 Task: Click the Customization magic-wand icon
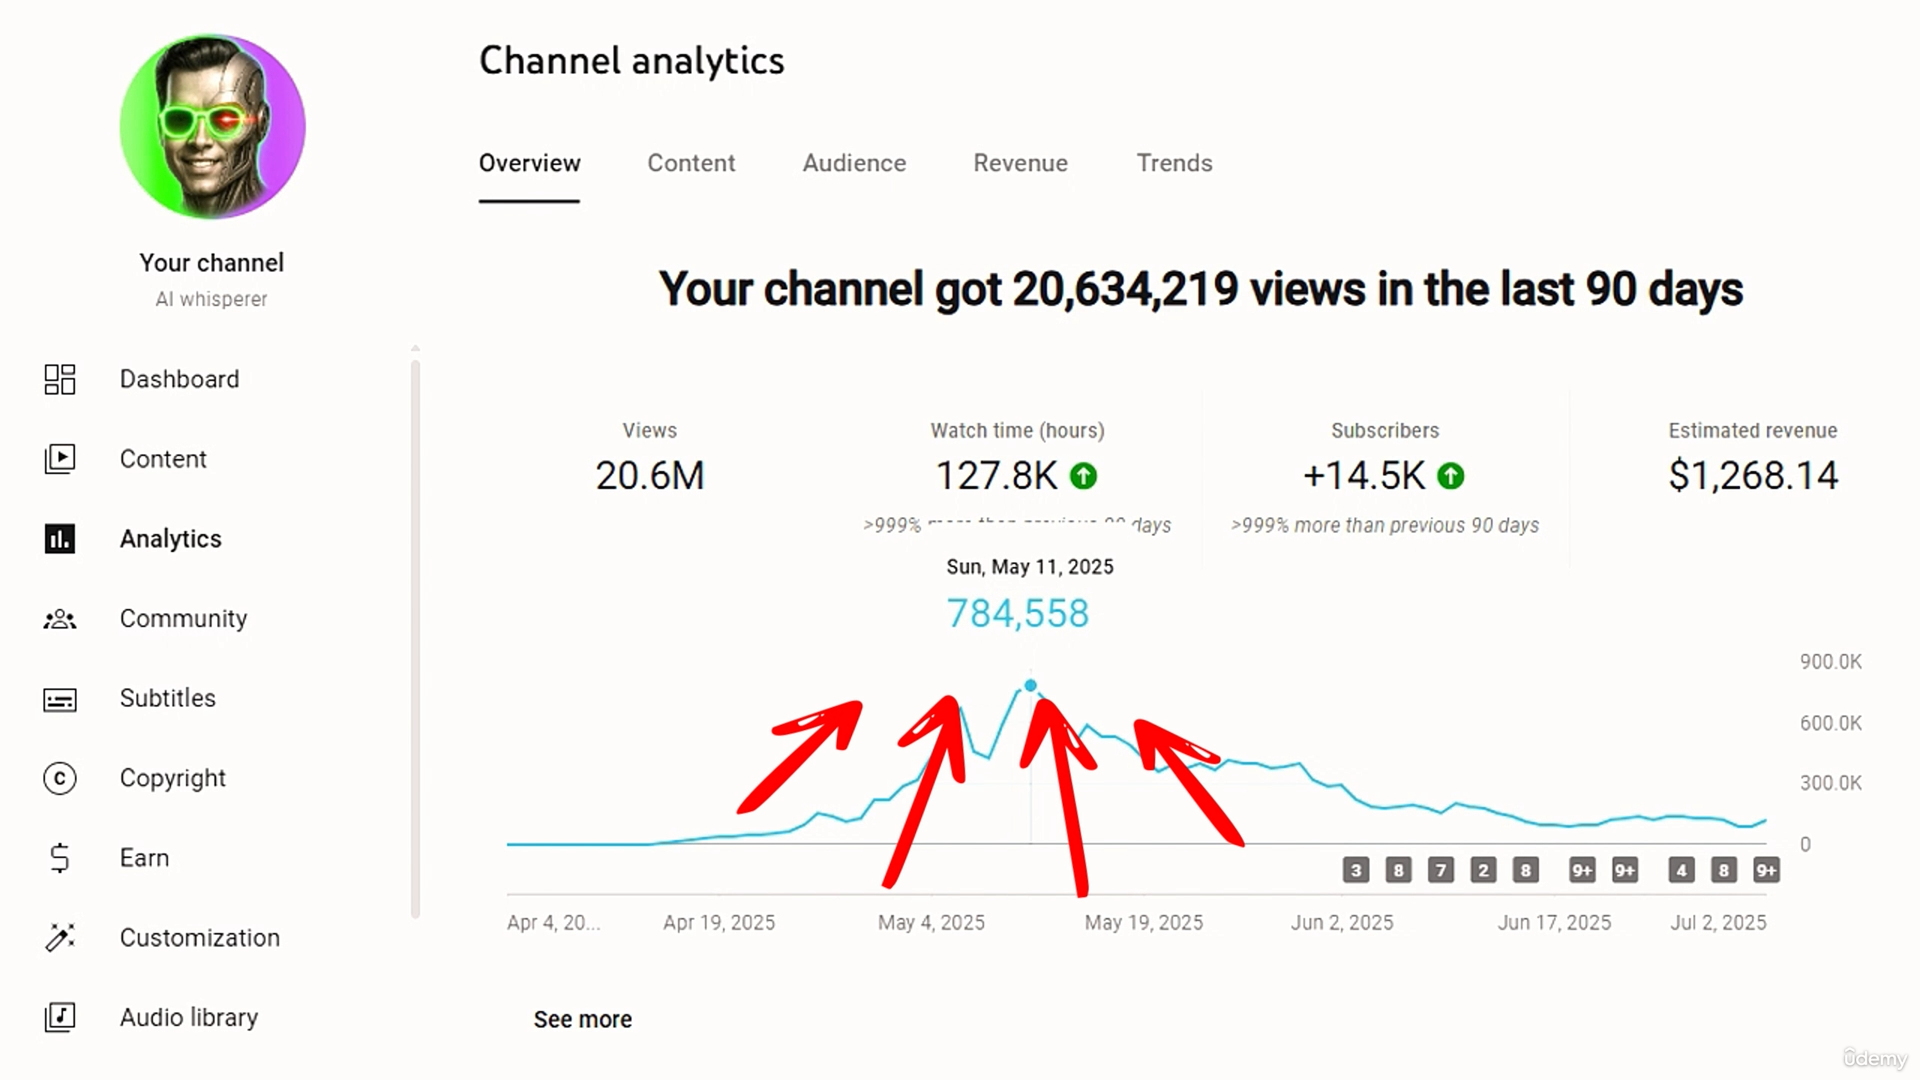tap(60, 938)
